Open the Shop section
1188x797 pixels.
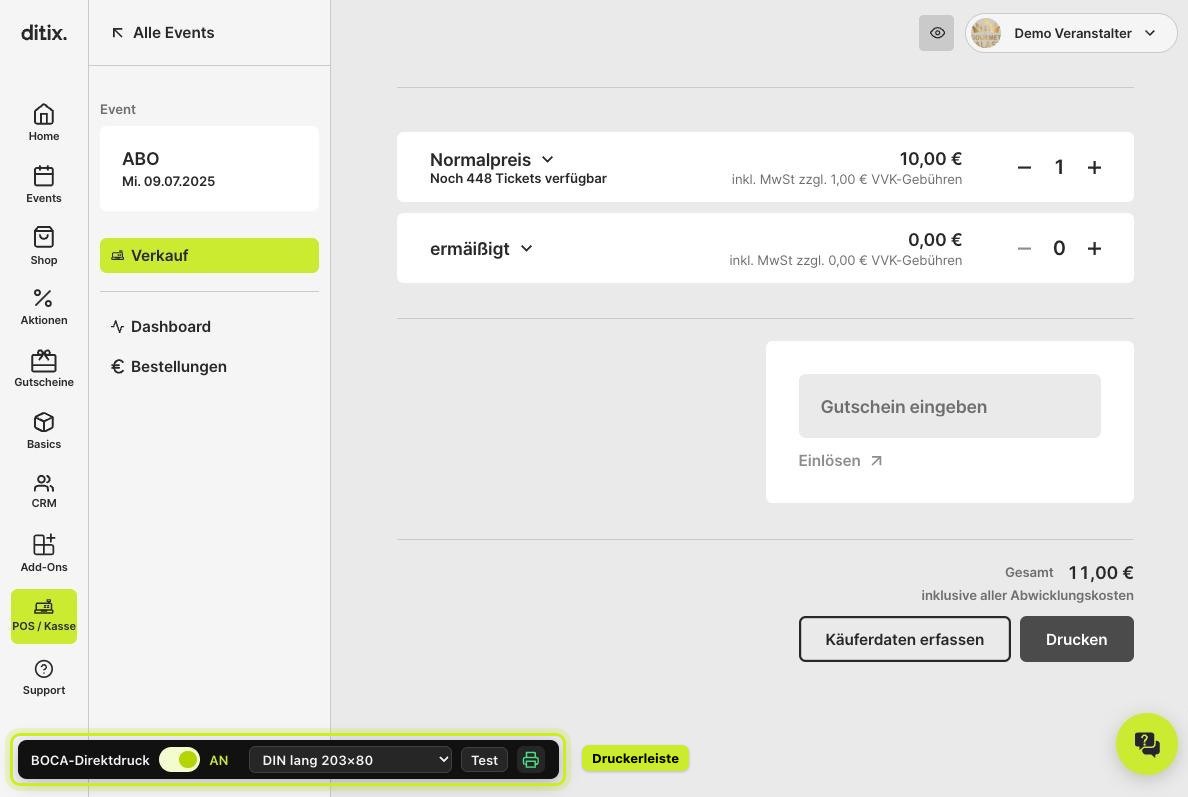tap(44, 246)
